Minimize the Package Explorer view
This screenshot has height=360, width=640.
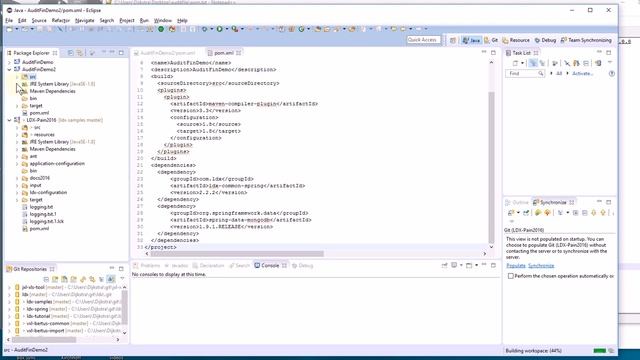pyautogui.click(x=112, y=53)
